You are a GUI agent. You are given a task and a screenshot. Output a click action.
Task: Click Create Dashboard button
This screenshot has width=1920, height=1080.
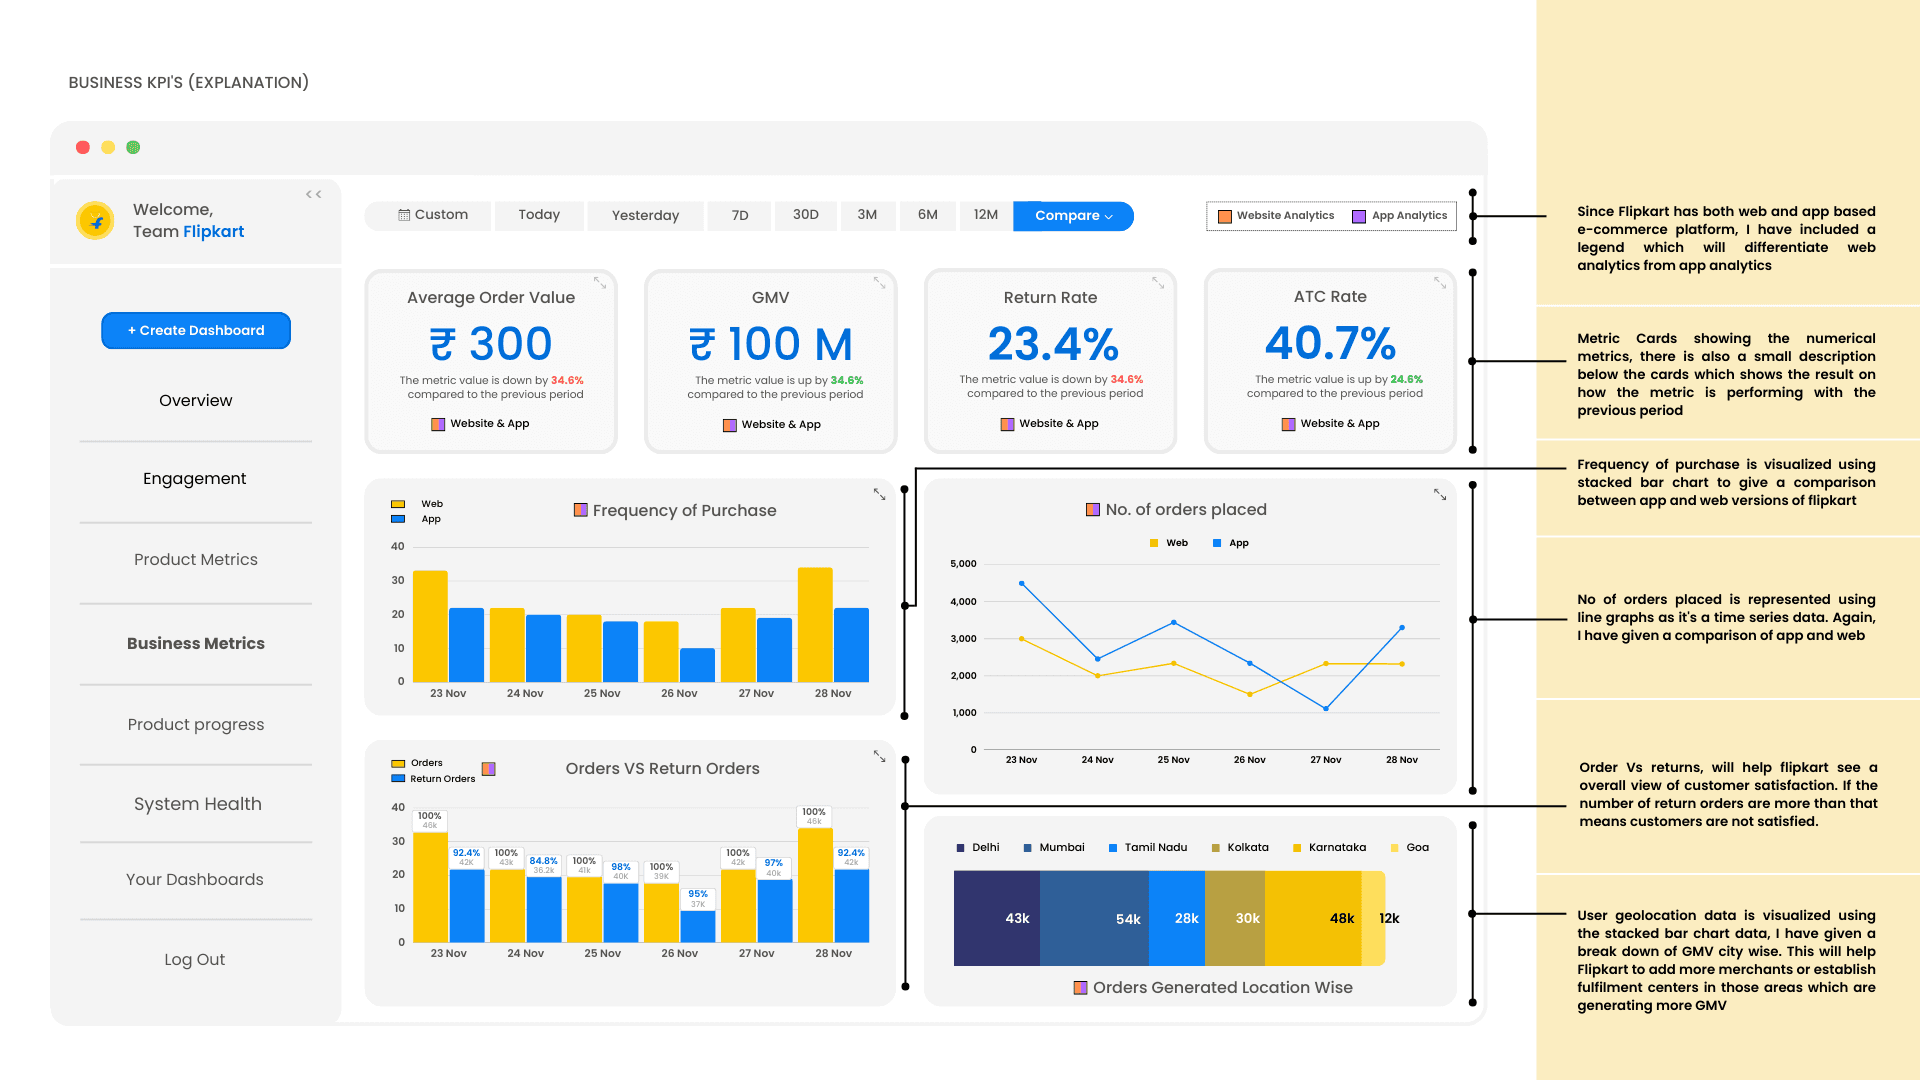click(x=196, y=331)
